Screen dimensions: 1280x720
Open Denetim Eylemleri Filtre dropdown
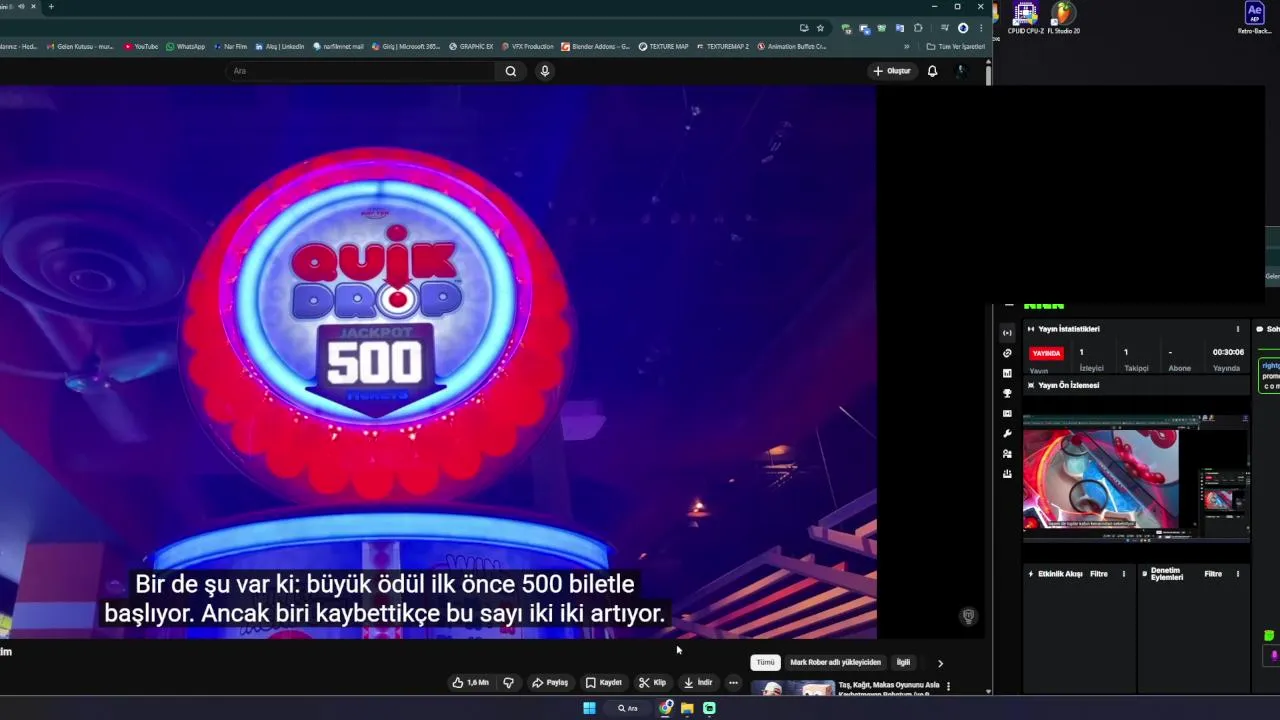click(1213, 574)
